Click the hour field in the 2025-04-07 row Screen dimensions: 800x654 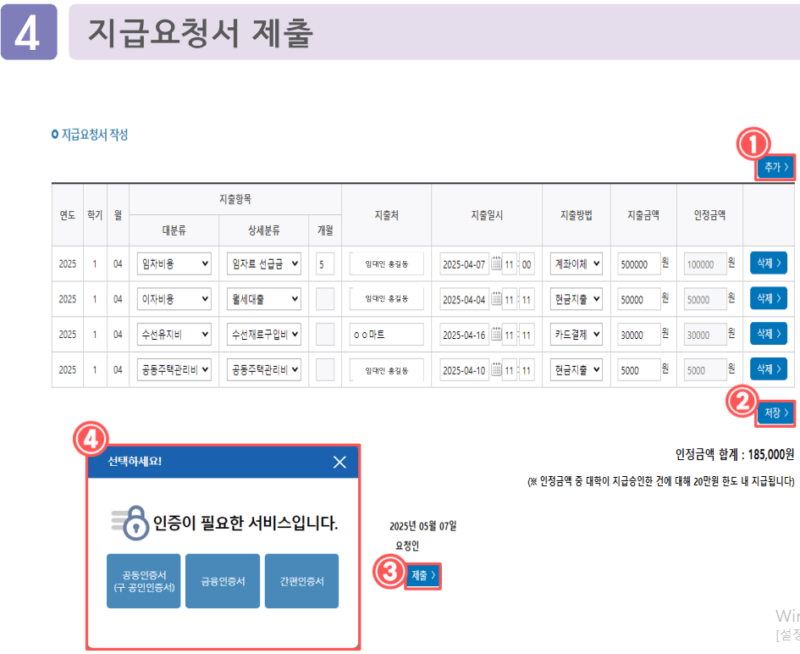click(x=509, y=264)
